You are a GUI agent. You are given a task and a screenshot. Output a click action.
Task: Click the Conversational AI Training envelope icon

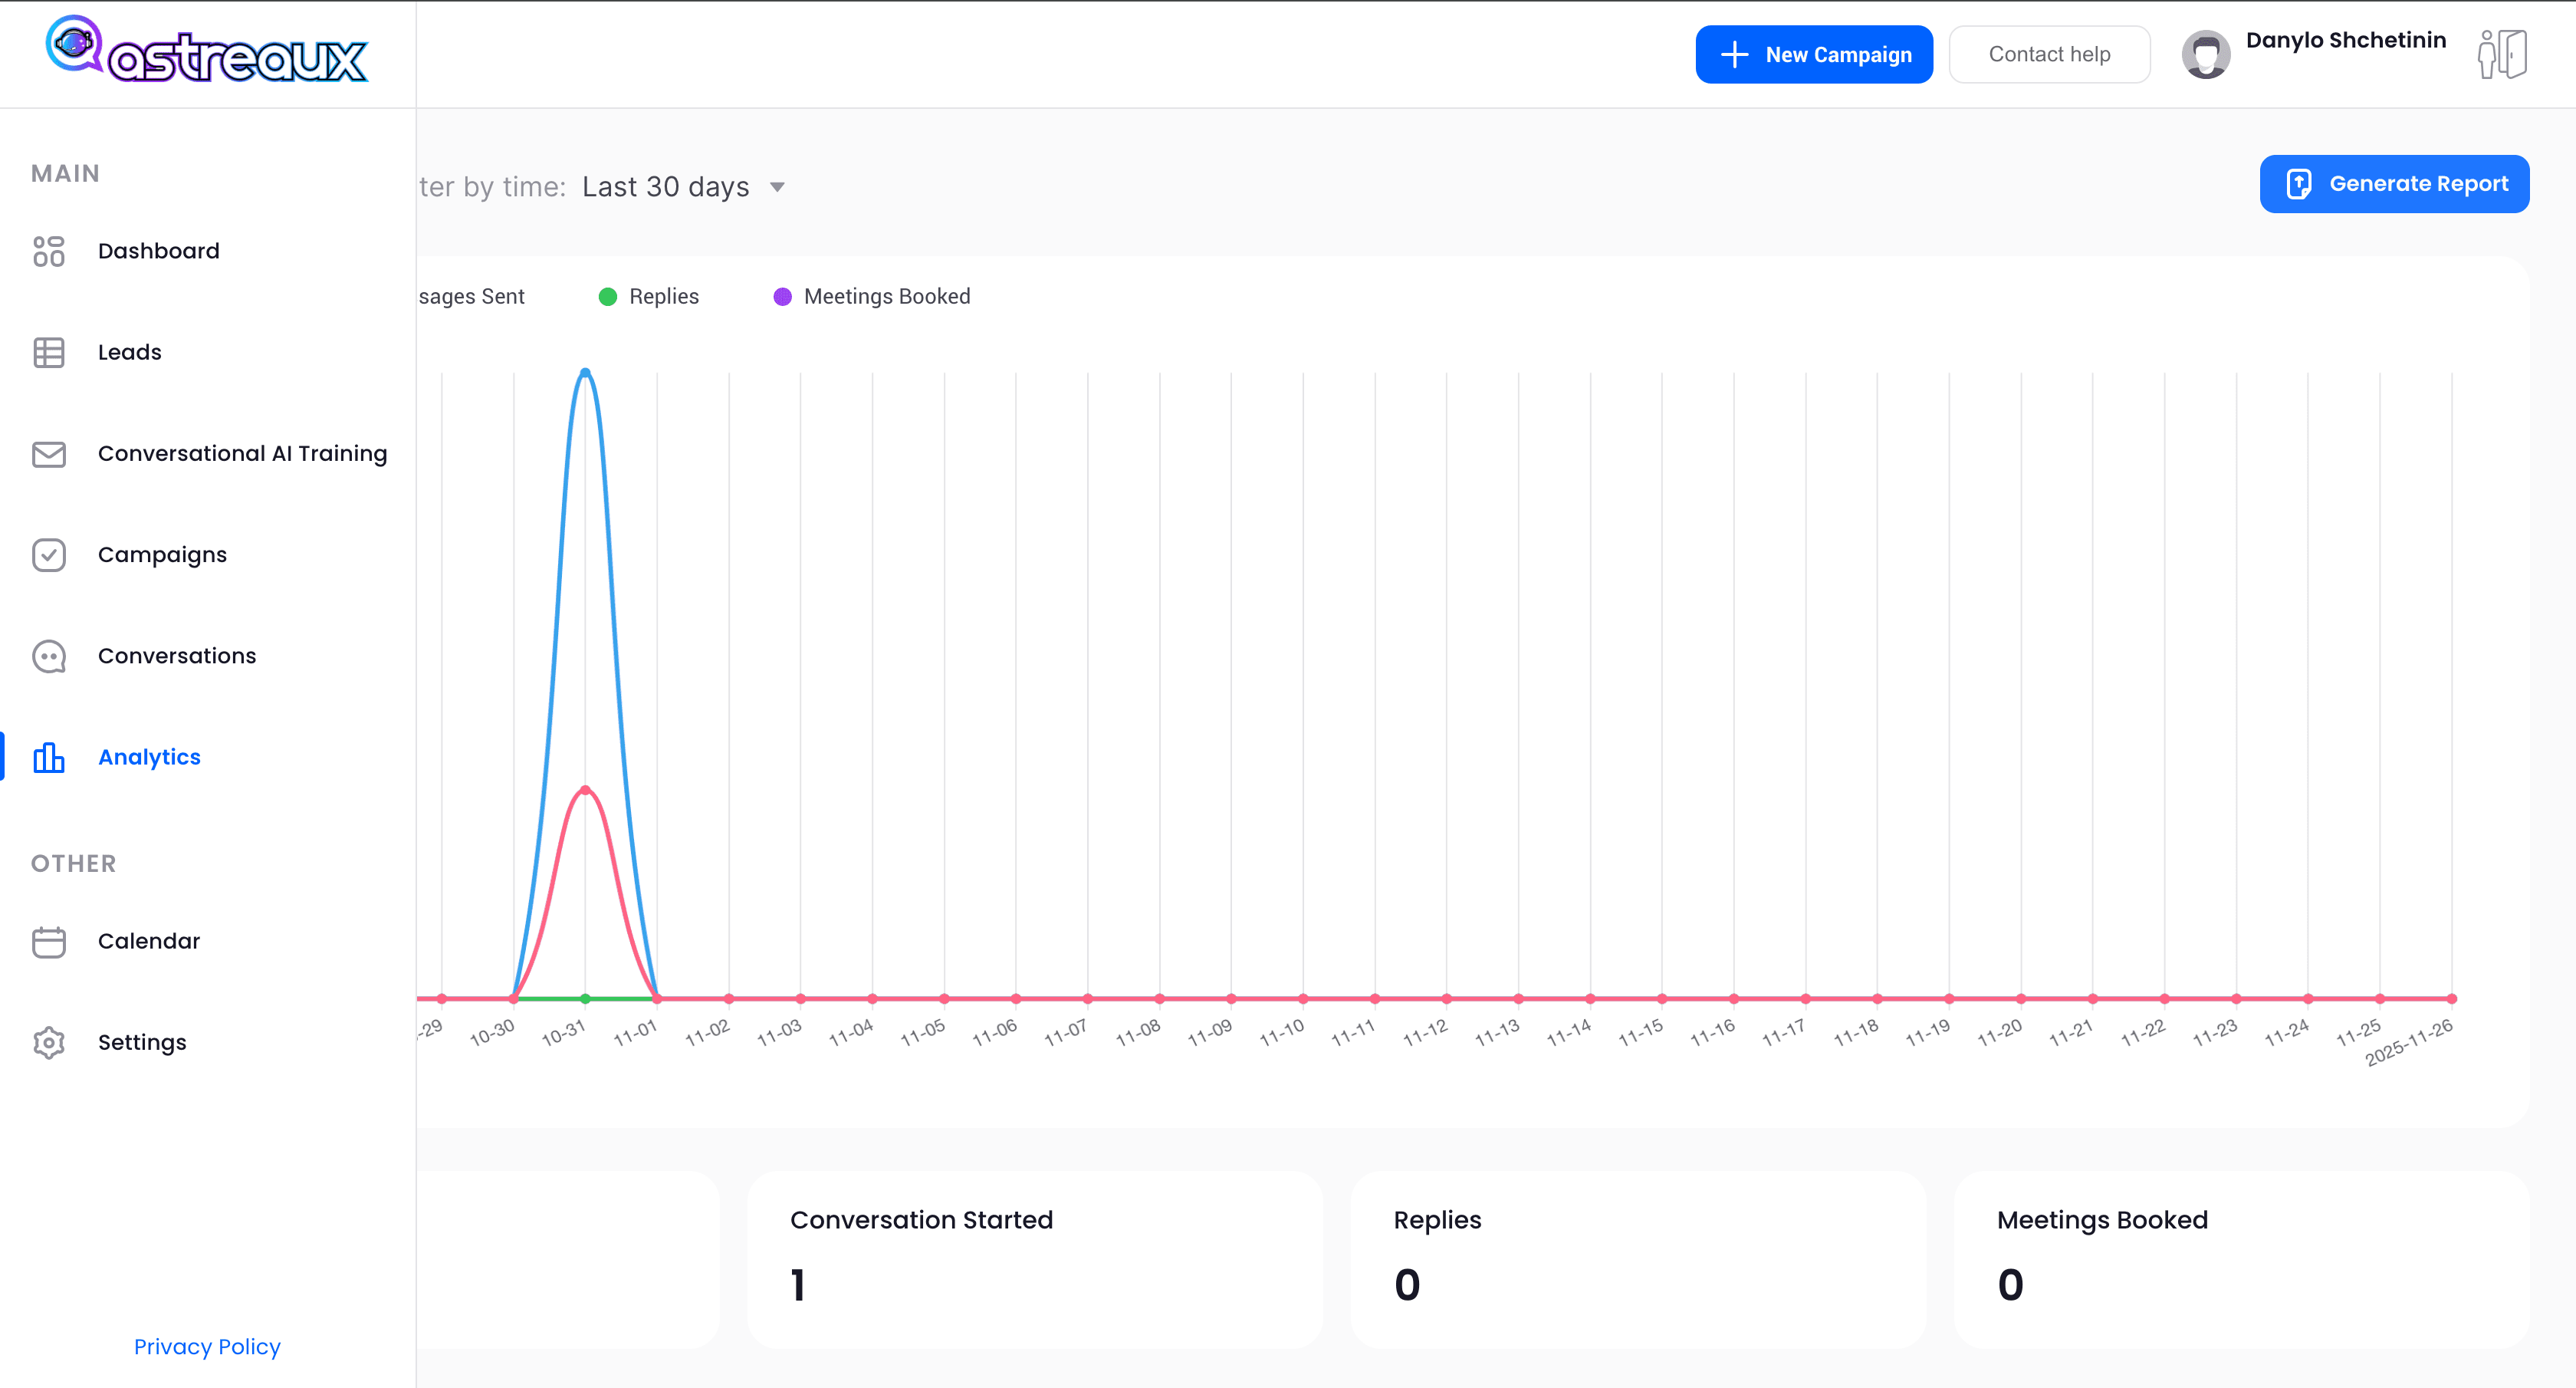48,454
